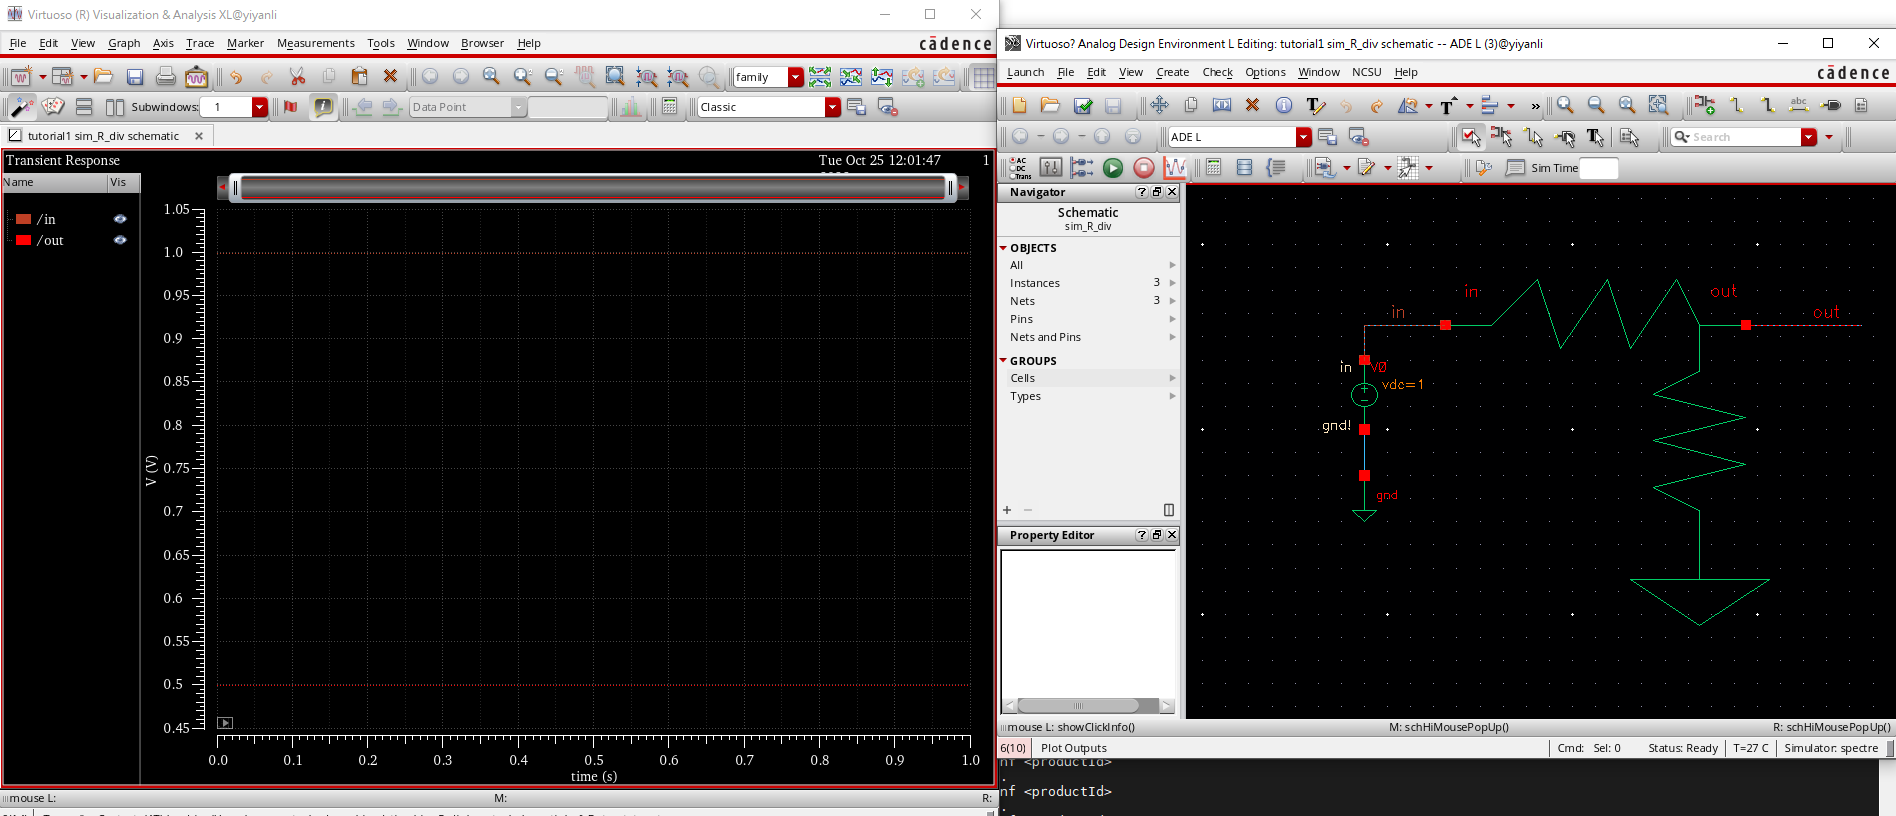Click inside the Sim Time input field

1598,168
